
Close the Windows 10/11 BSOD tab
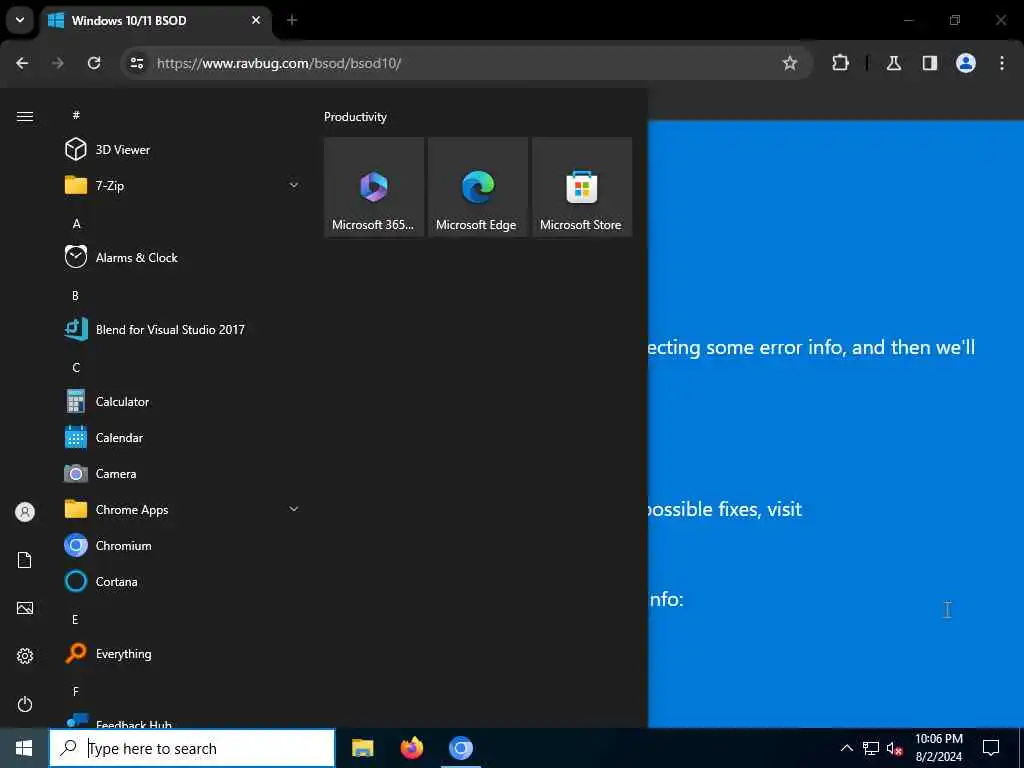pyautogui.click(x=256, y=21)
